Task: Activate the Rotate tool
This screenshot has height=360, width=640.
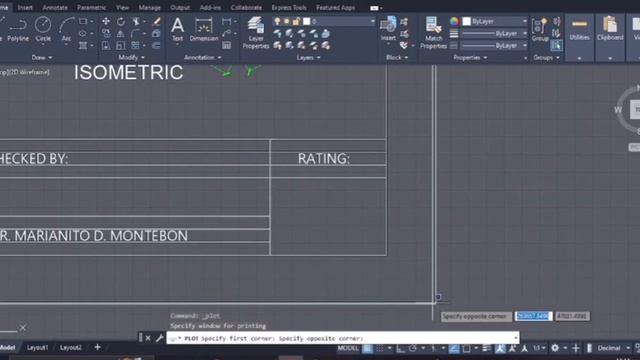Action: coord(121,21)
